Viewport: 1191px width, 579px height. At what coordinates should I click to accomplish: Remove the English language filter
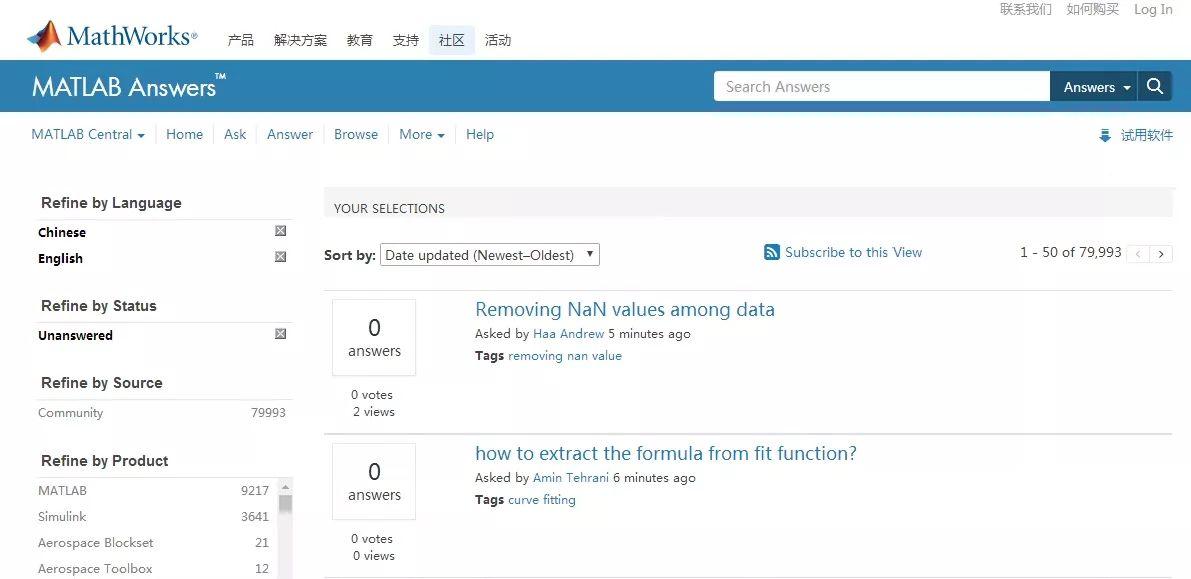281,257
